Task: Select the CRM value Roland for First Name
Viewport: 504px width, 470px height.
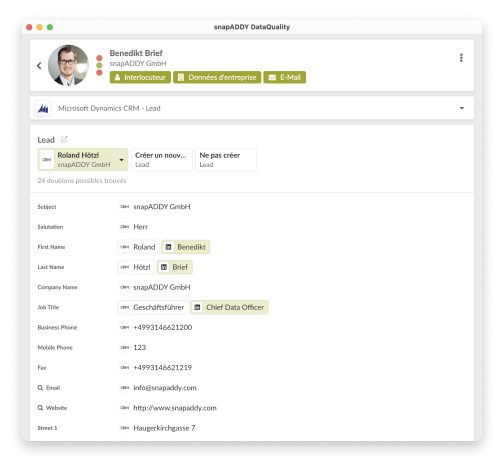Action: point(138,247)
